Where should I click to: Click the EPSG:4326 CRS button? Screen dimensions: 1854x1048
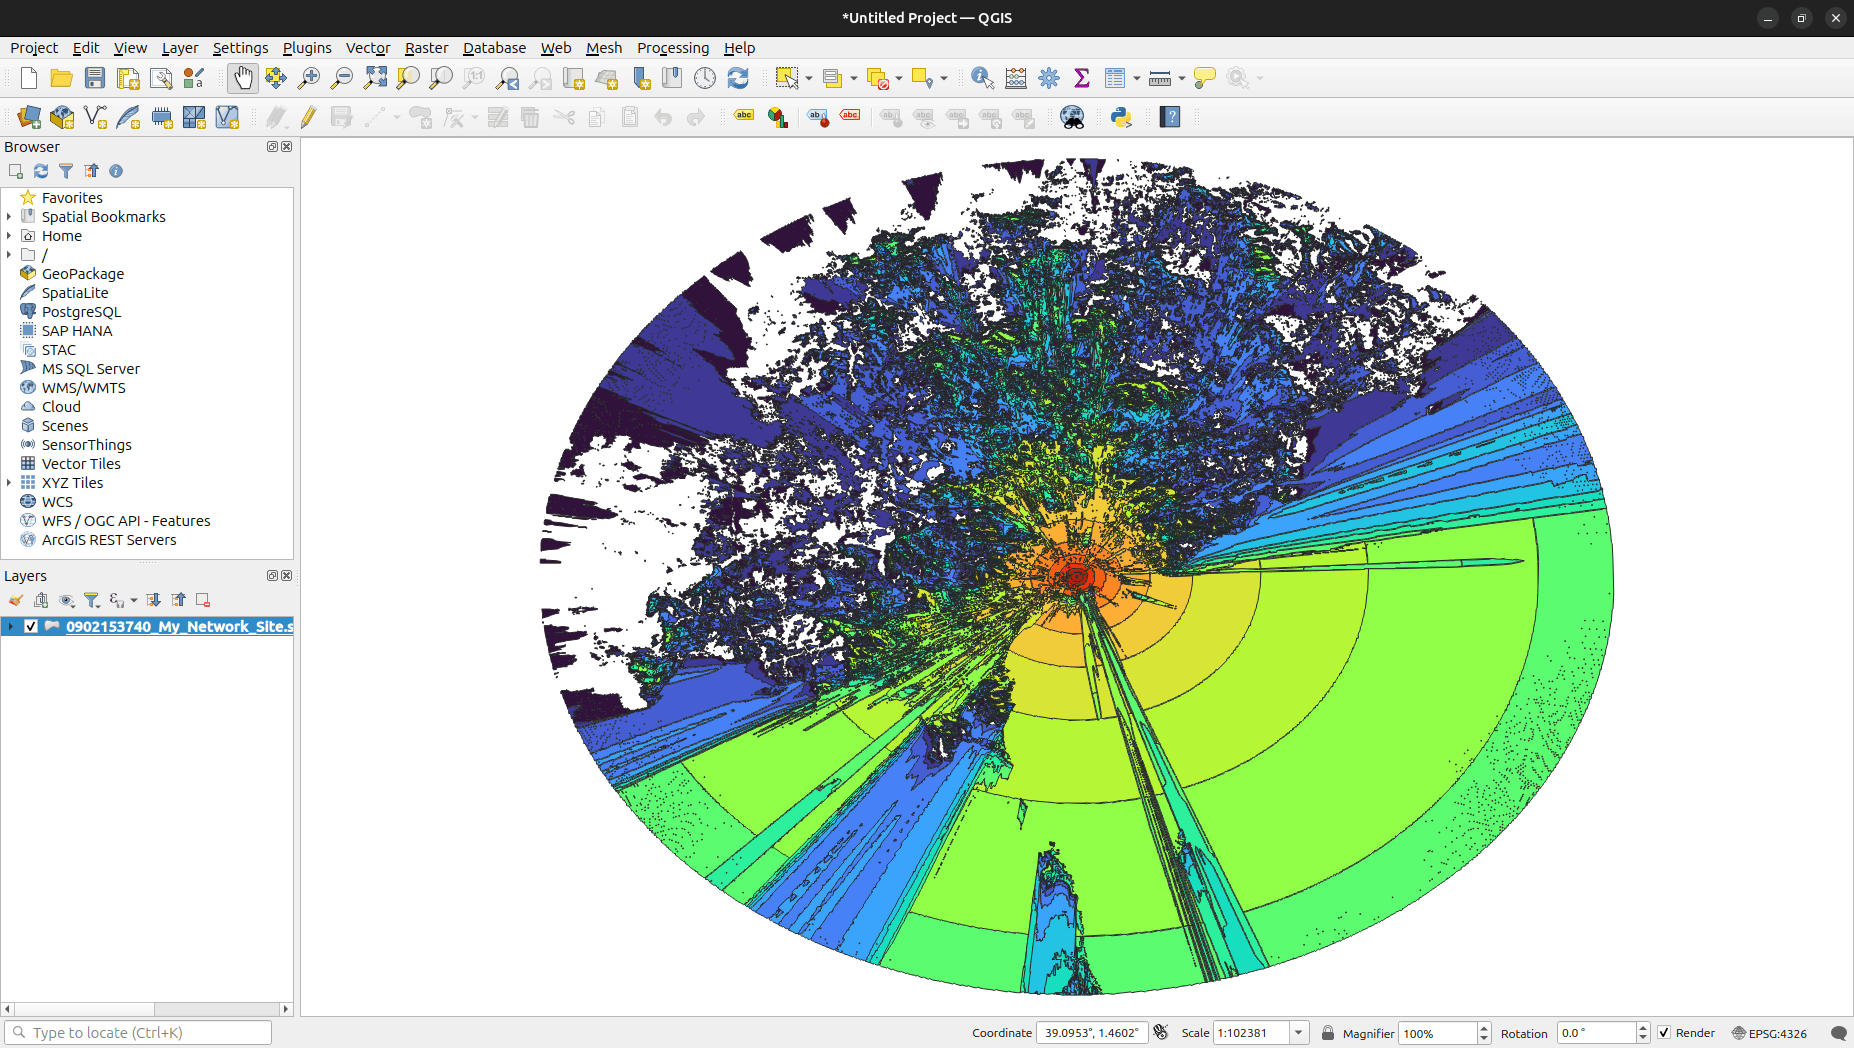1770,1033
